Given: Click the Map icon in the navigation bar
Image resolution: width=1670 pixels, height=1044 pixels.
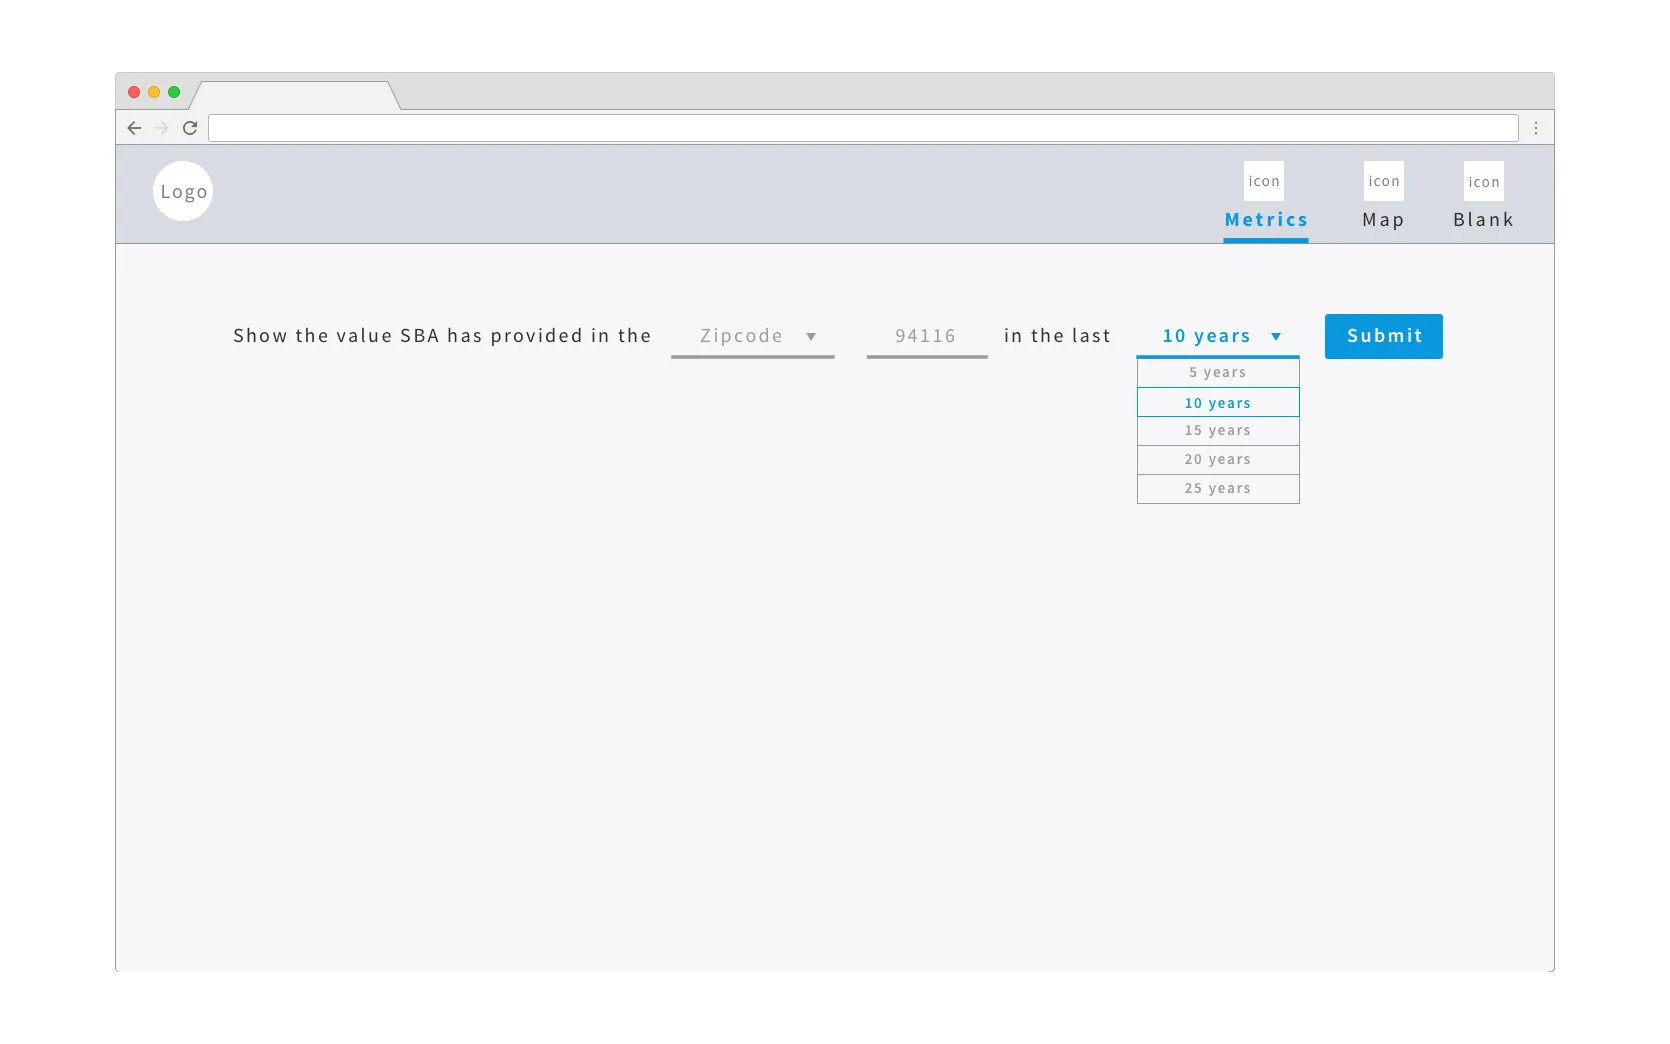Looking at the screenshot, I should [x=1383, y=181].
